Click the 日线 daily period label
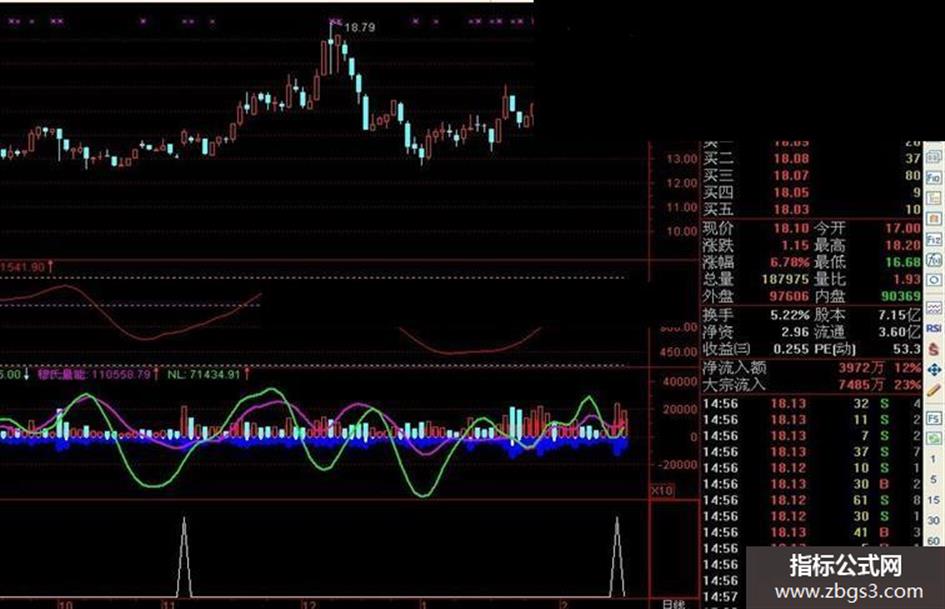Viewport: 945px width, 609px height. coord(673,604)
